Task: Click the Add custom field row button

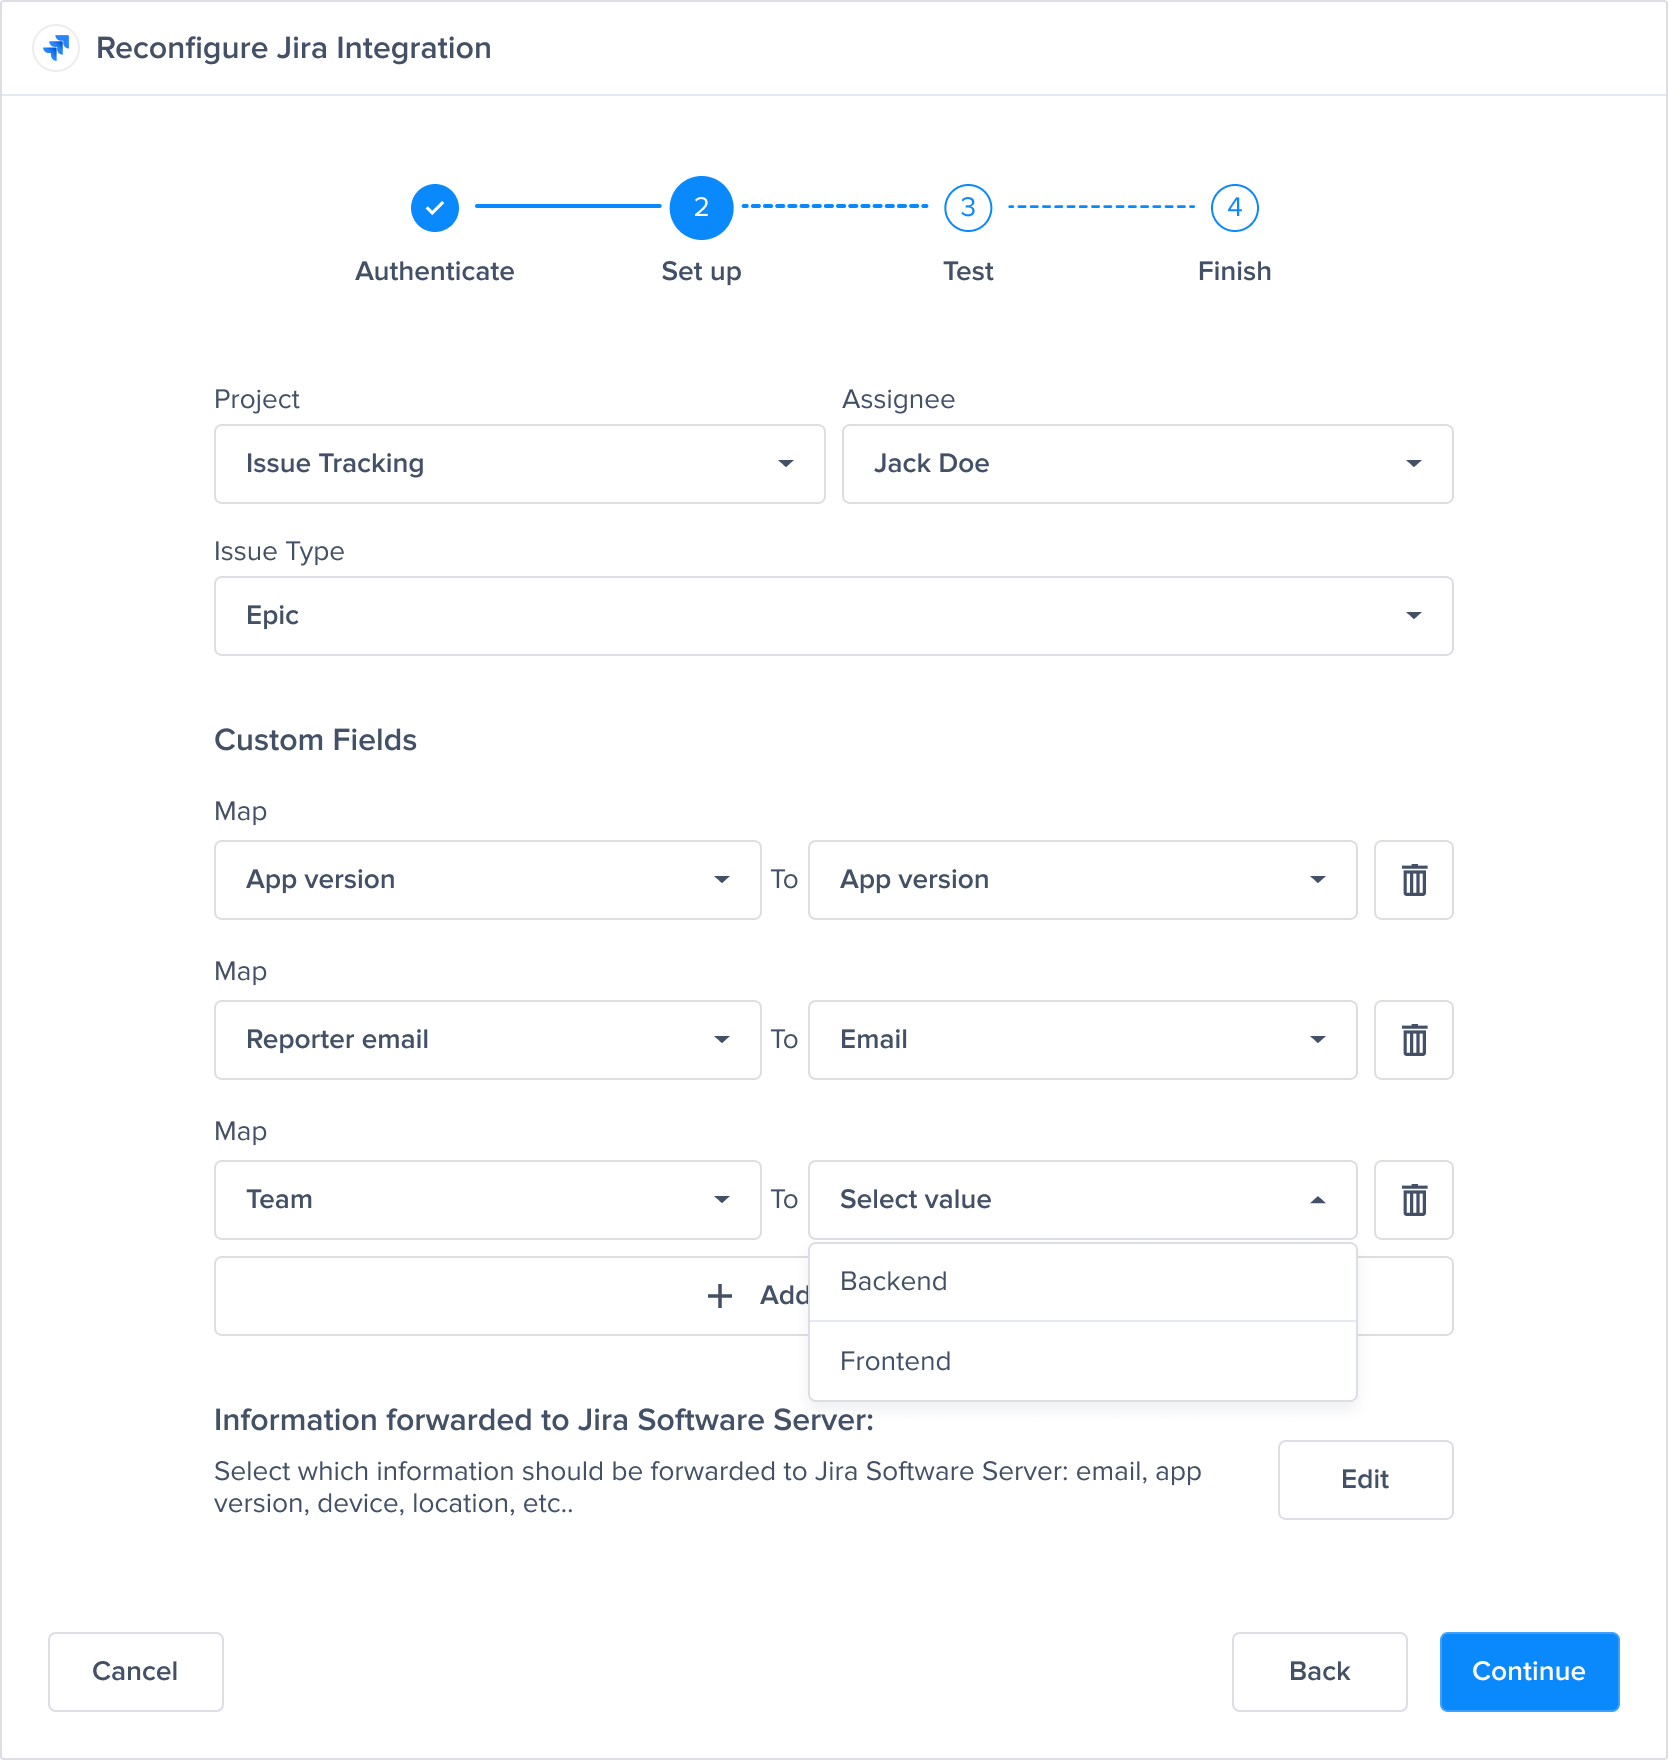Action: click(512, 1296)
